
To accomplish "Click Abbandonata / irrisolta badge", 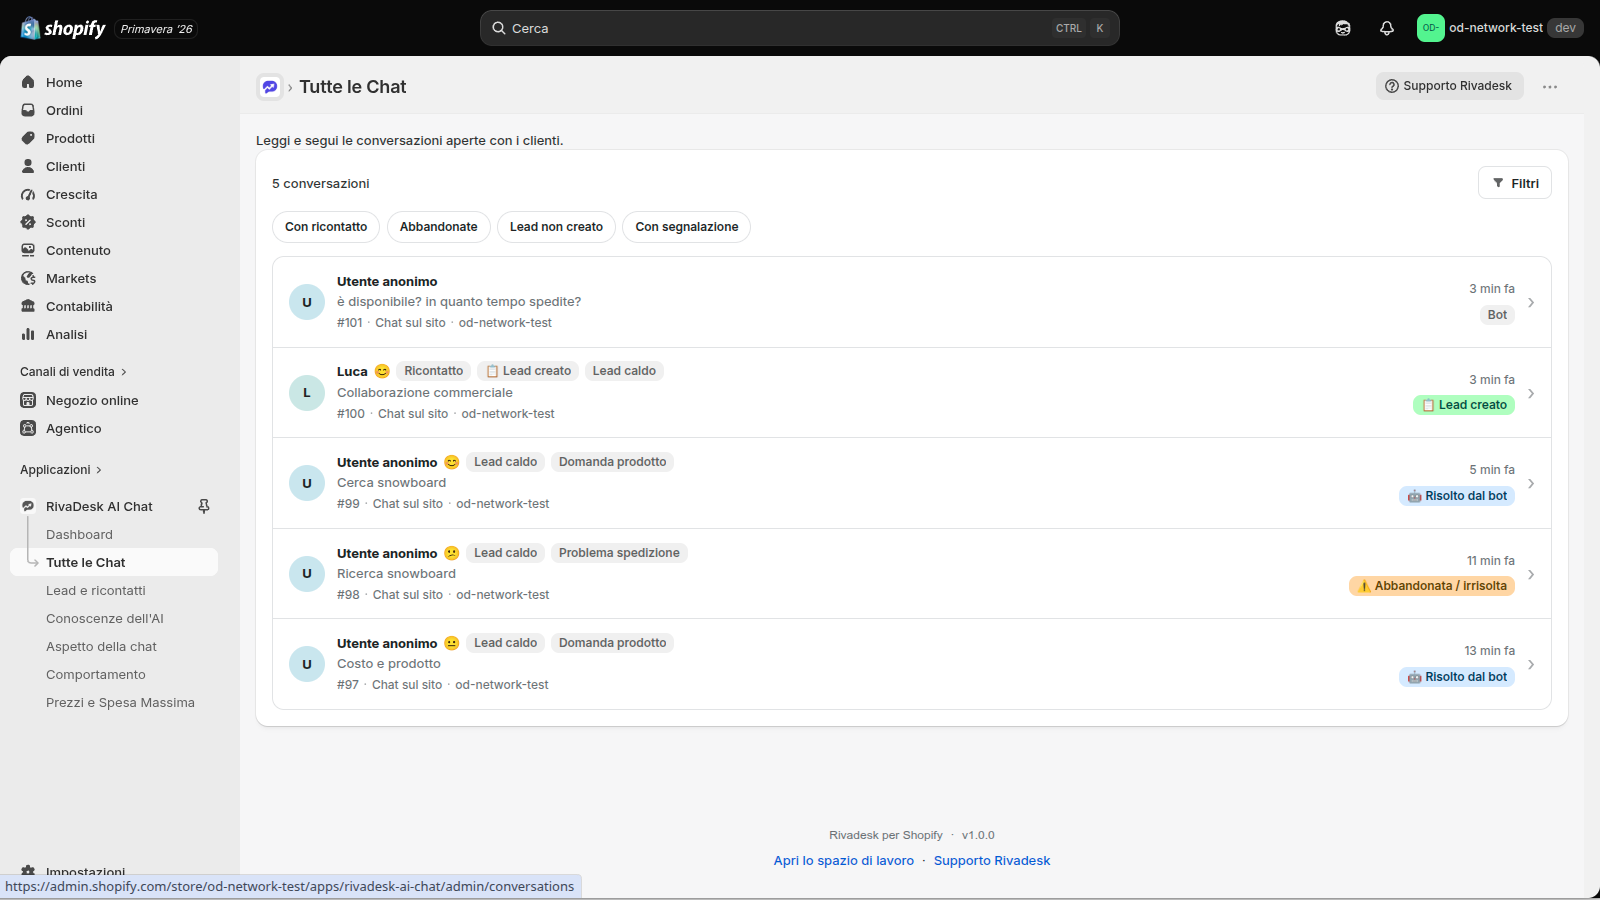I will point(1432,586).
